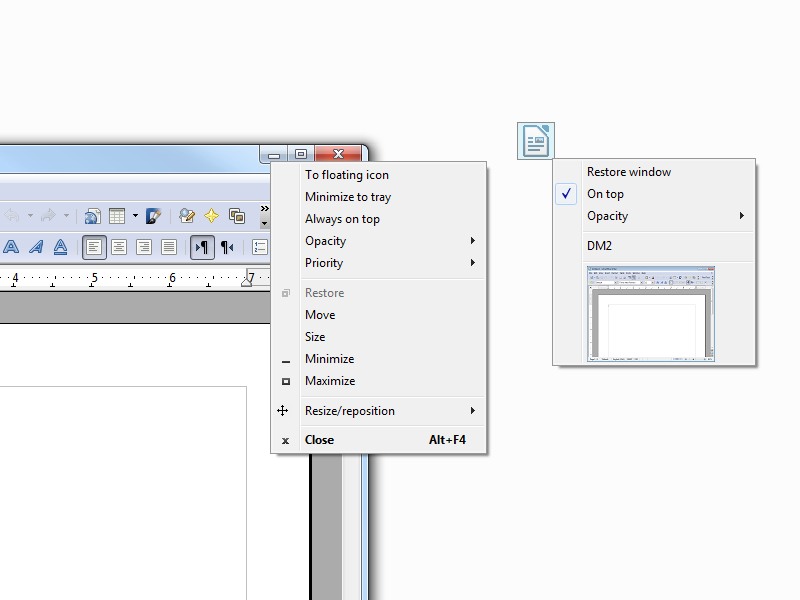Choose "To floating icon" from menu
This screenshot has height=600, width=800.
pos(347,175)
